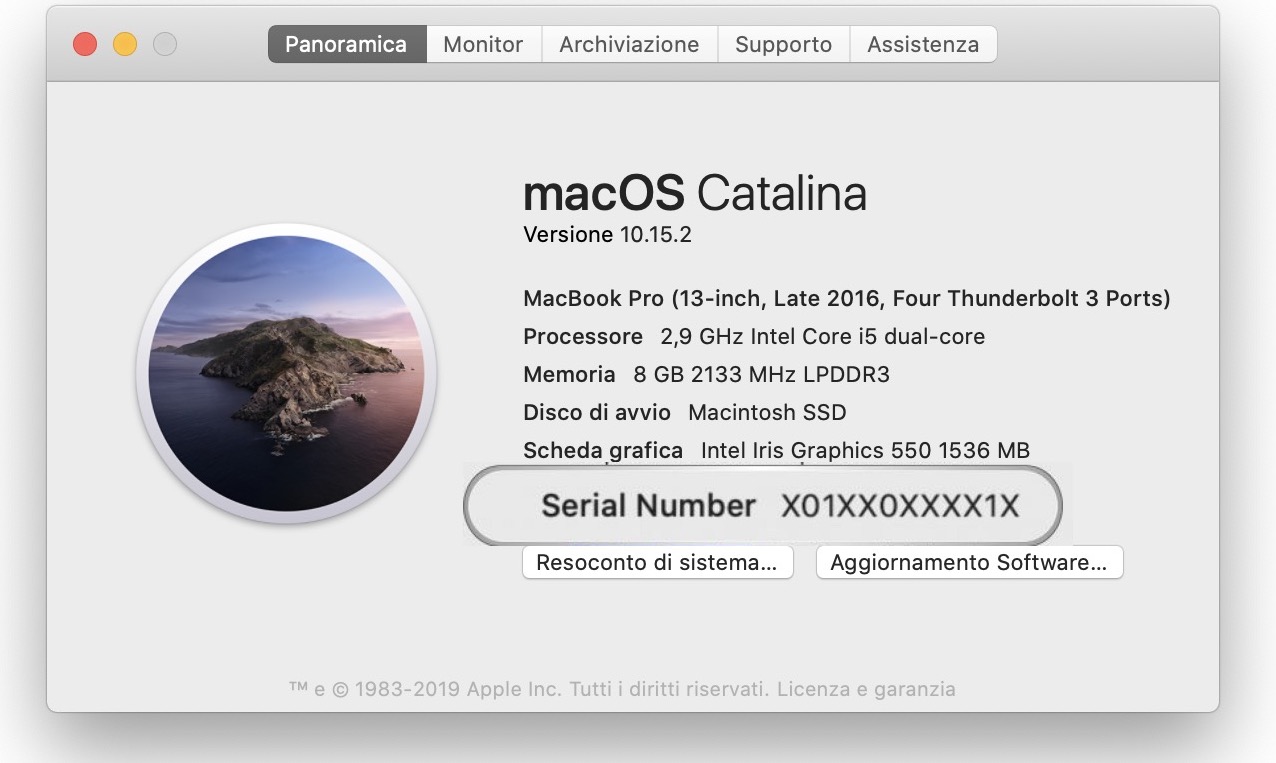Open the Archiviazione tab
The width and height of the screenshot is (1276, 763).
[x=628, y=44]
